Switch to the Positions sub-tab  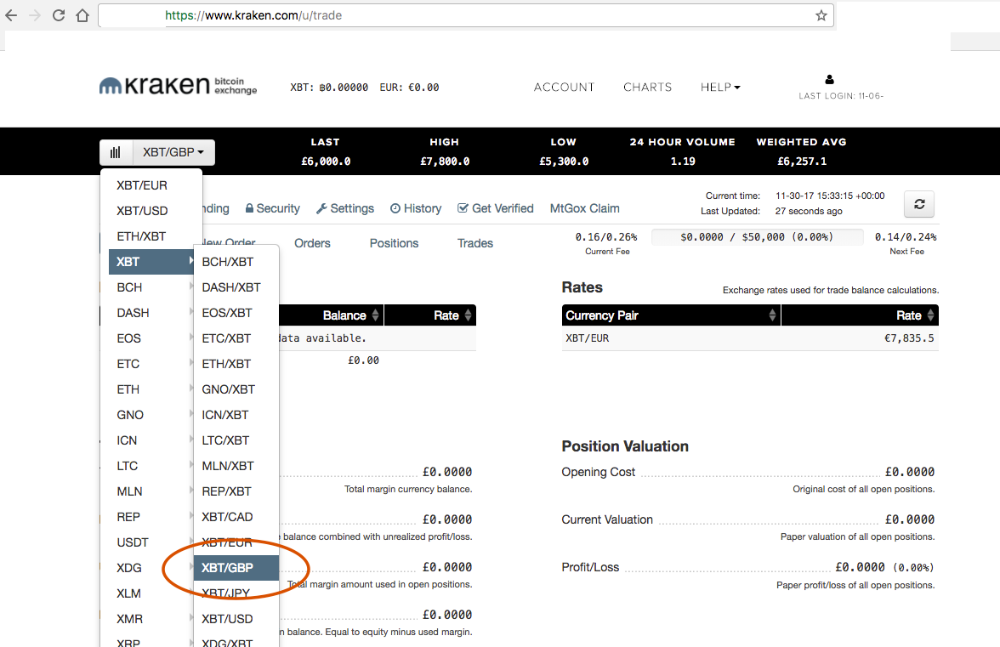point(394,244)
